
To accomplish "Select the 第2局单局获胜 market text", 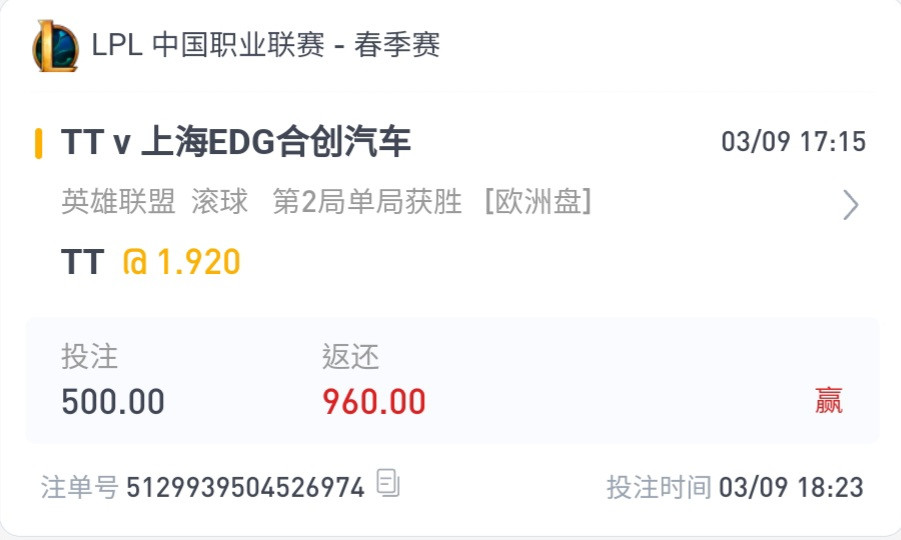I will coord(367,202).
